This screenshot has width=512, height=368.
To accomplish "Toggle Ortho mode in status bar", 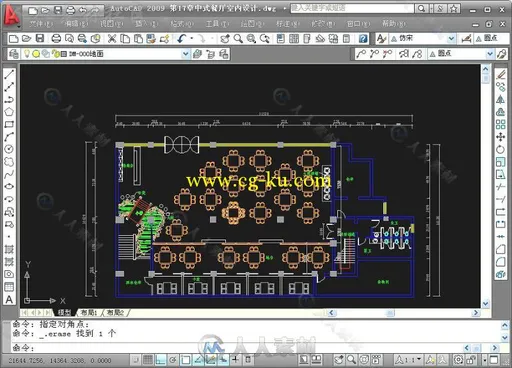I will click(161, 360).
